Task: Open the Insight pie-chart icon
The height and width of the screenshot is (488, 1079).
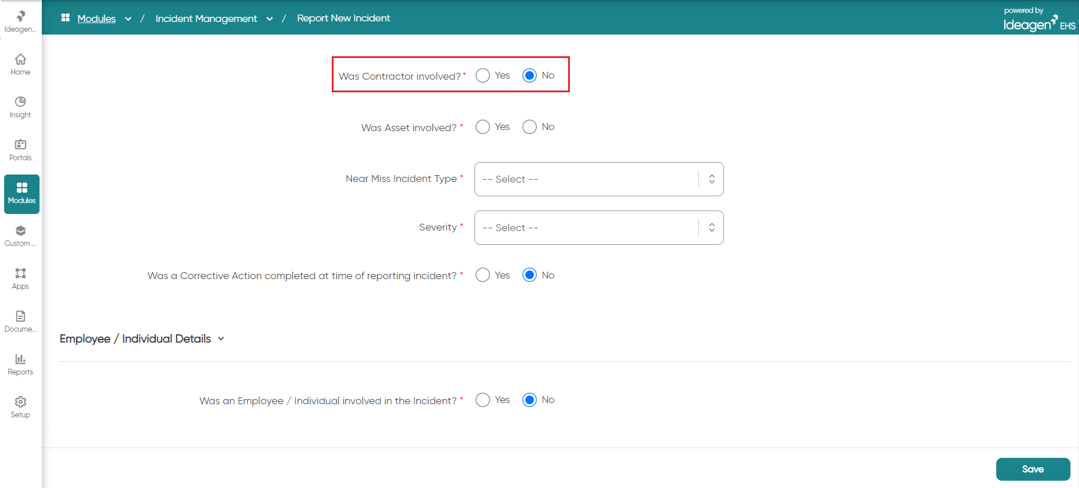Action: point(21,102)
